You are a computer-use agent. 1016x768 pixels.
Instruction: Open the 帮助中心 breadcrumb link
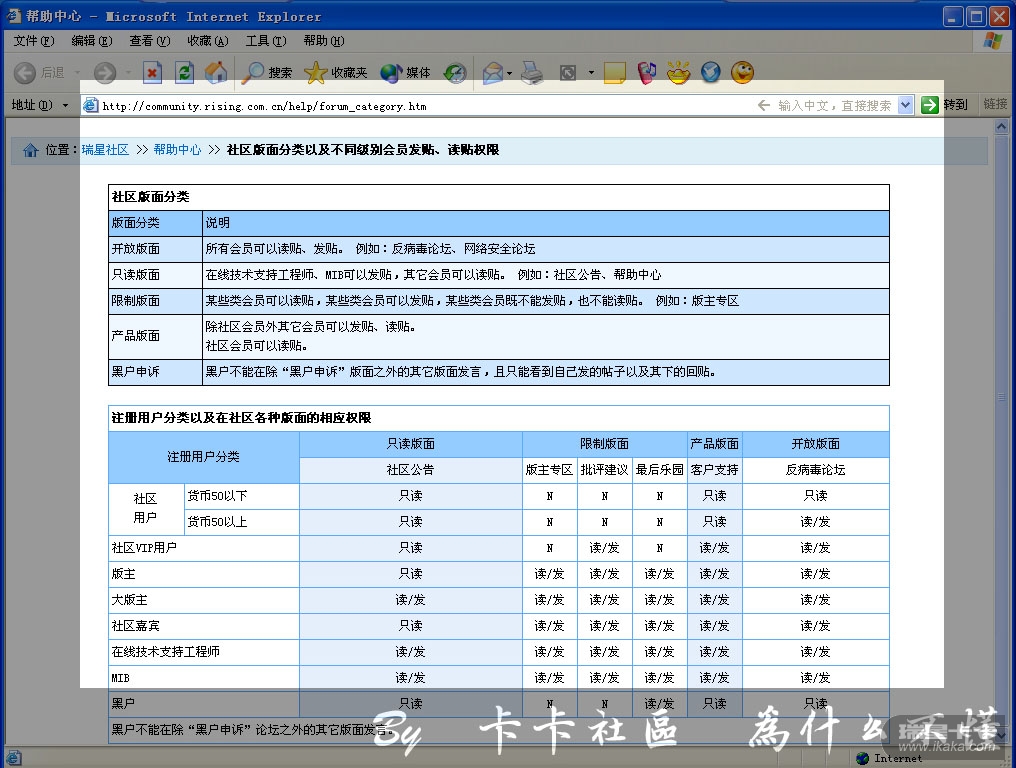[x=177, y=150]
